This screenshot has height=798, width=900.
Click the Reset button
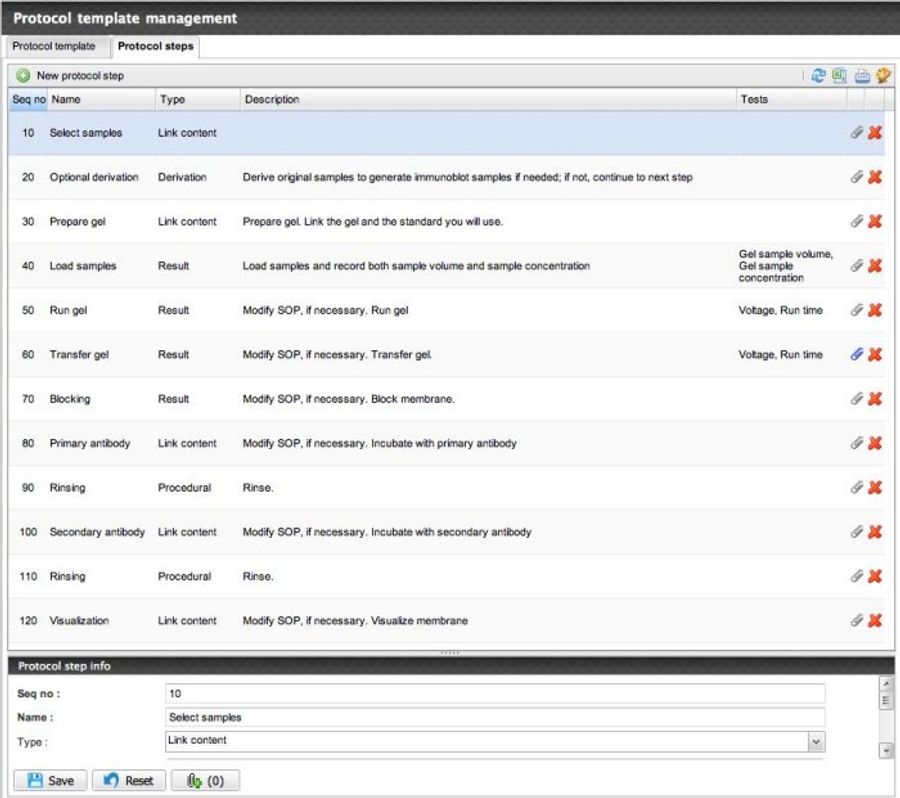click(x=128, y=780)
